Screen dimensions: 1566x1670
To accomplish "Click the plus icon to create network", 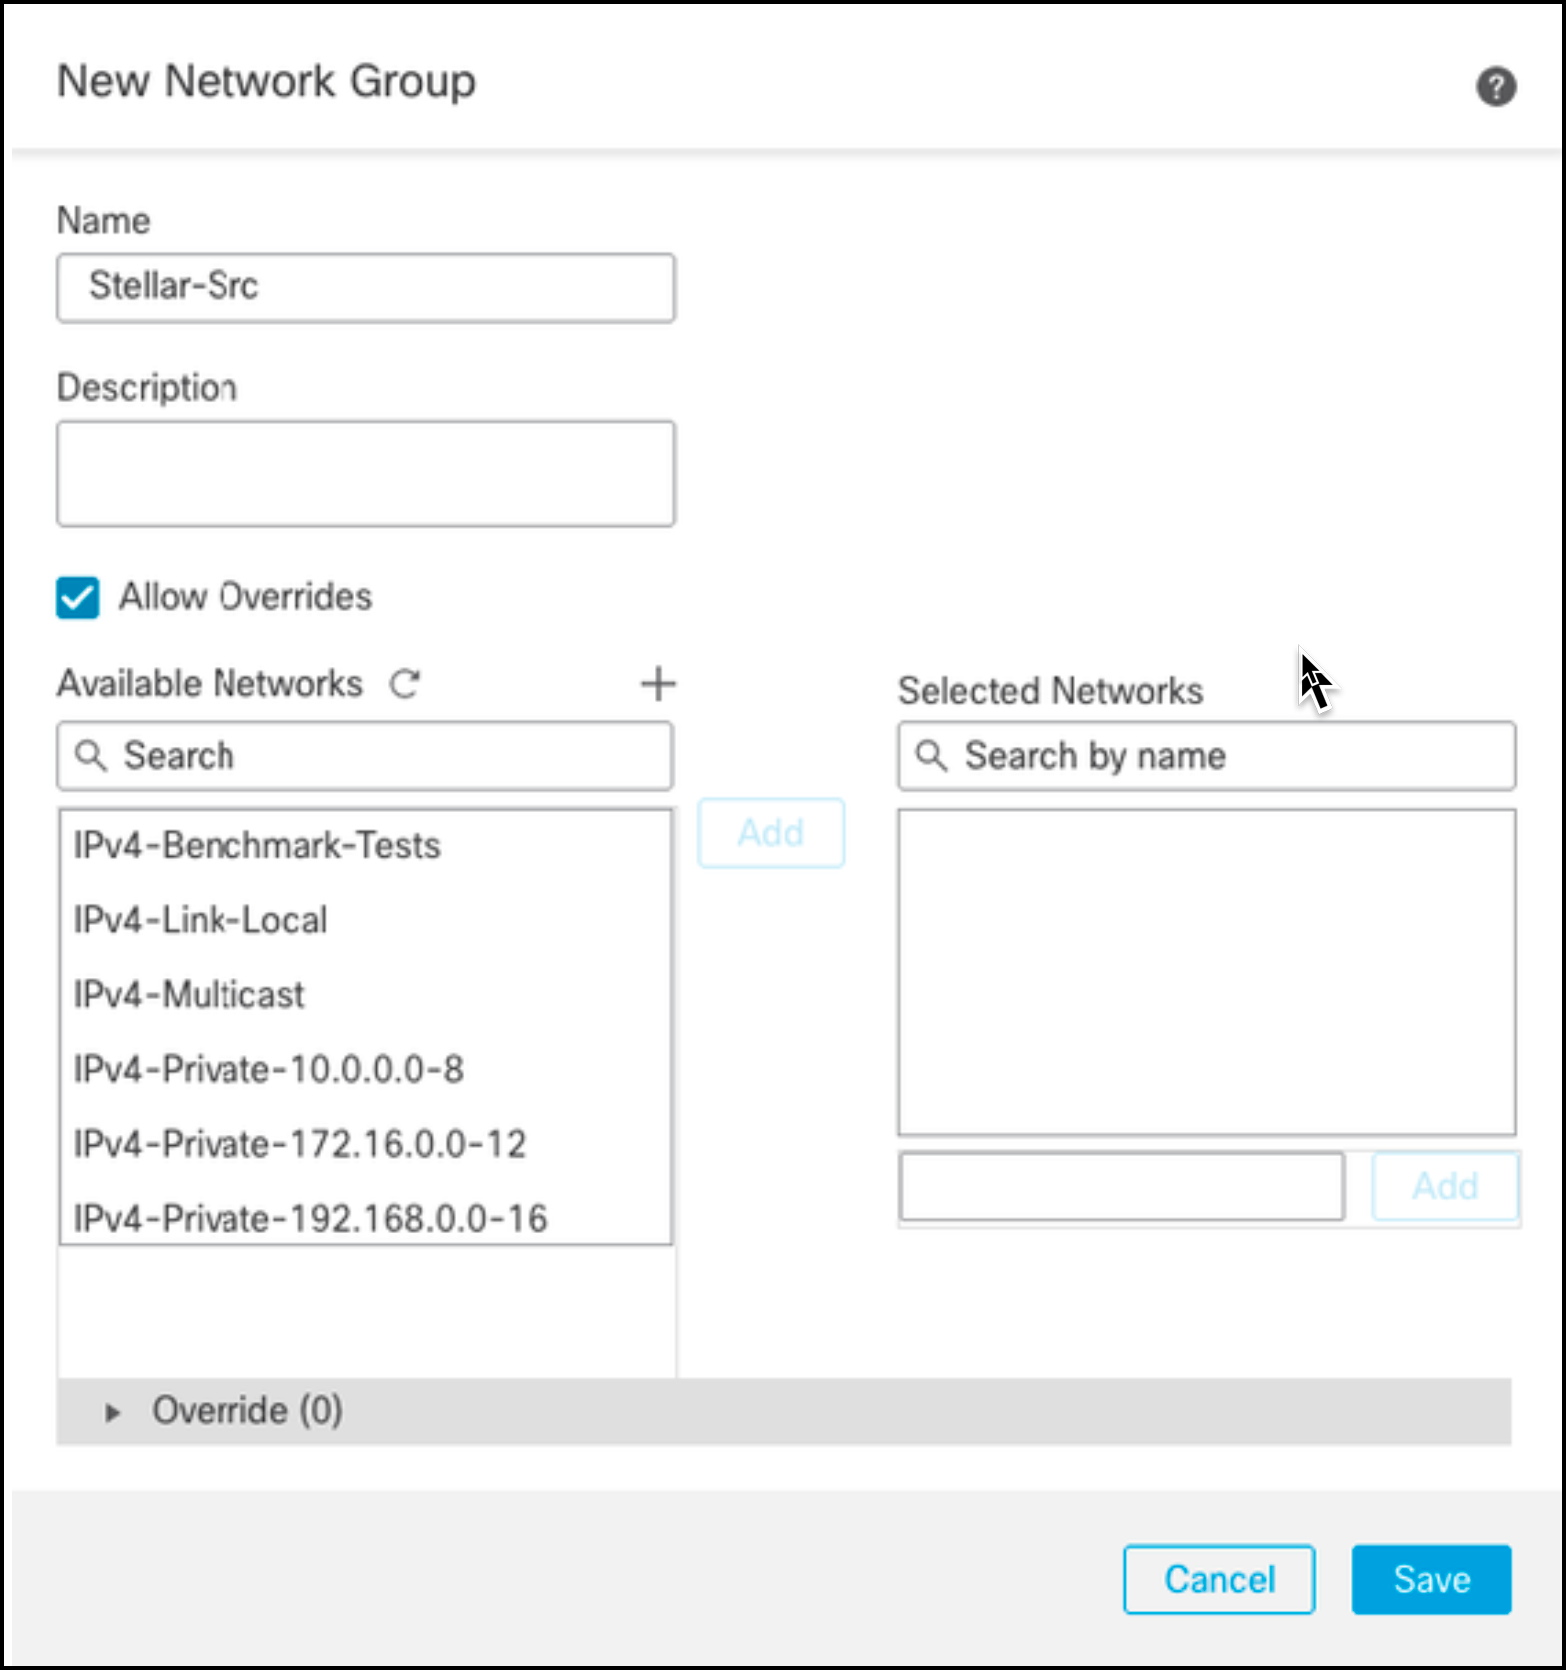I will tap(658, 684).
